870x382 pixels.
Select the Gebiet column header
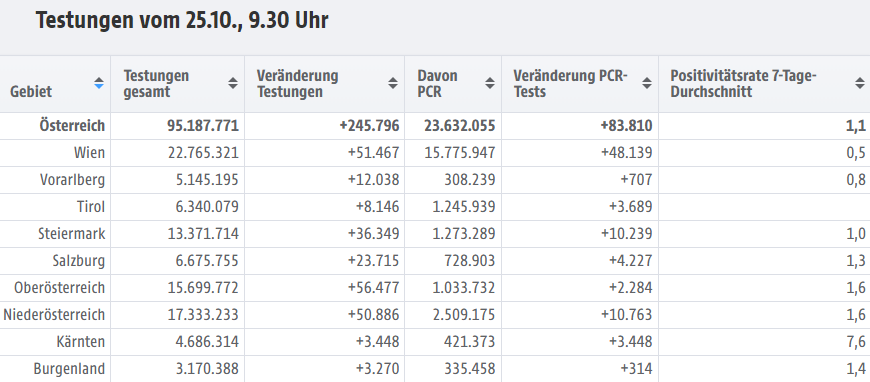click(x=31, y=92)
